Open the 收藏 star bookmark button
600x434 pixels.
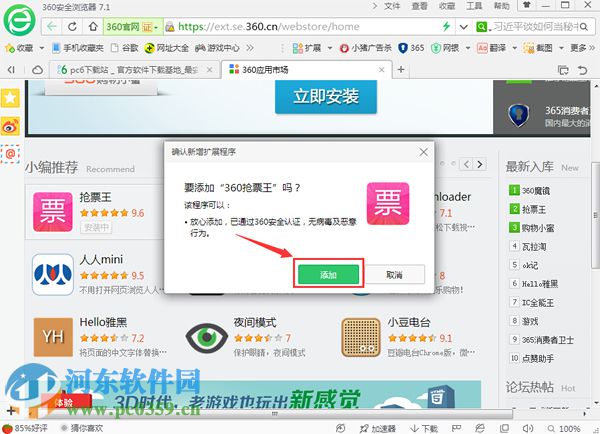click(x=20, y=48)
